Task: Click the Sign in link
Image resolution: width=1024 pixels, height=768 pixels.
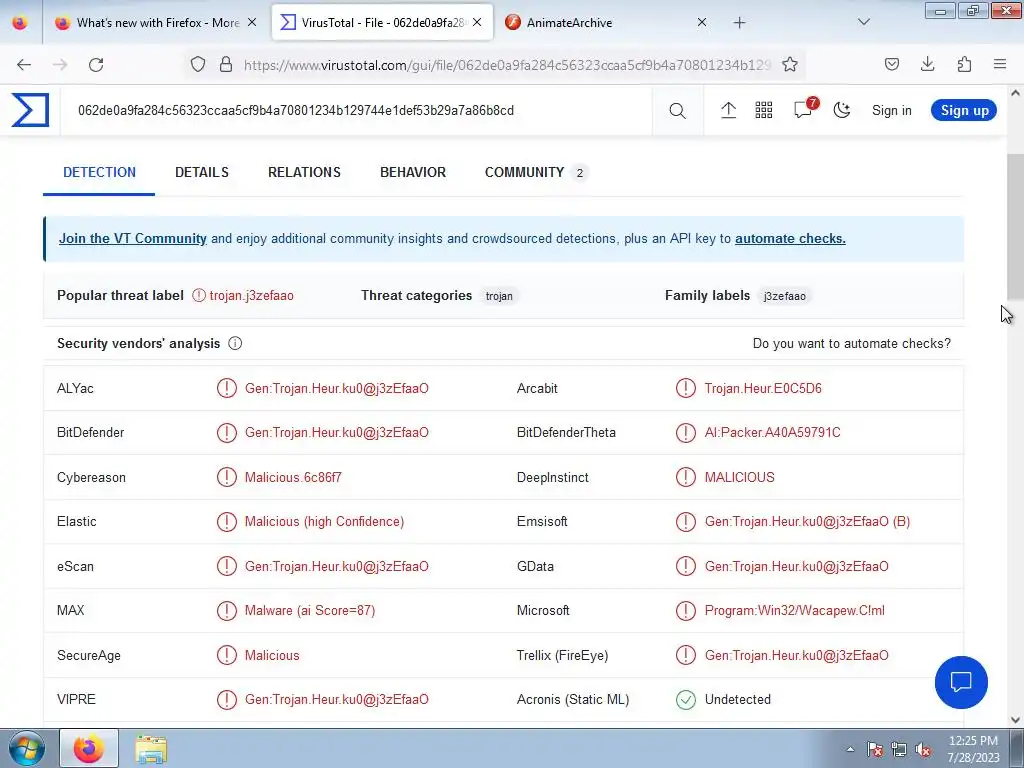Action: (891, 110)
